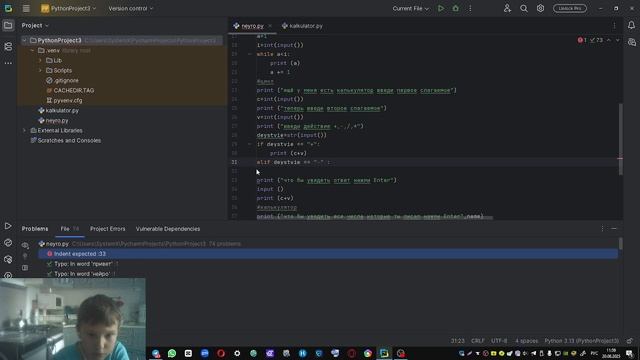Collapse the .venv folder
This screenshot has width=640, height=360.
(32, 51)
